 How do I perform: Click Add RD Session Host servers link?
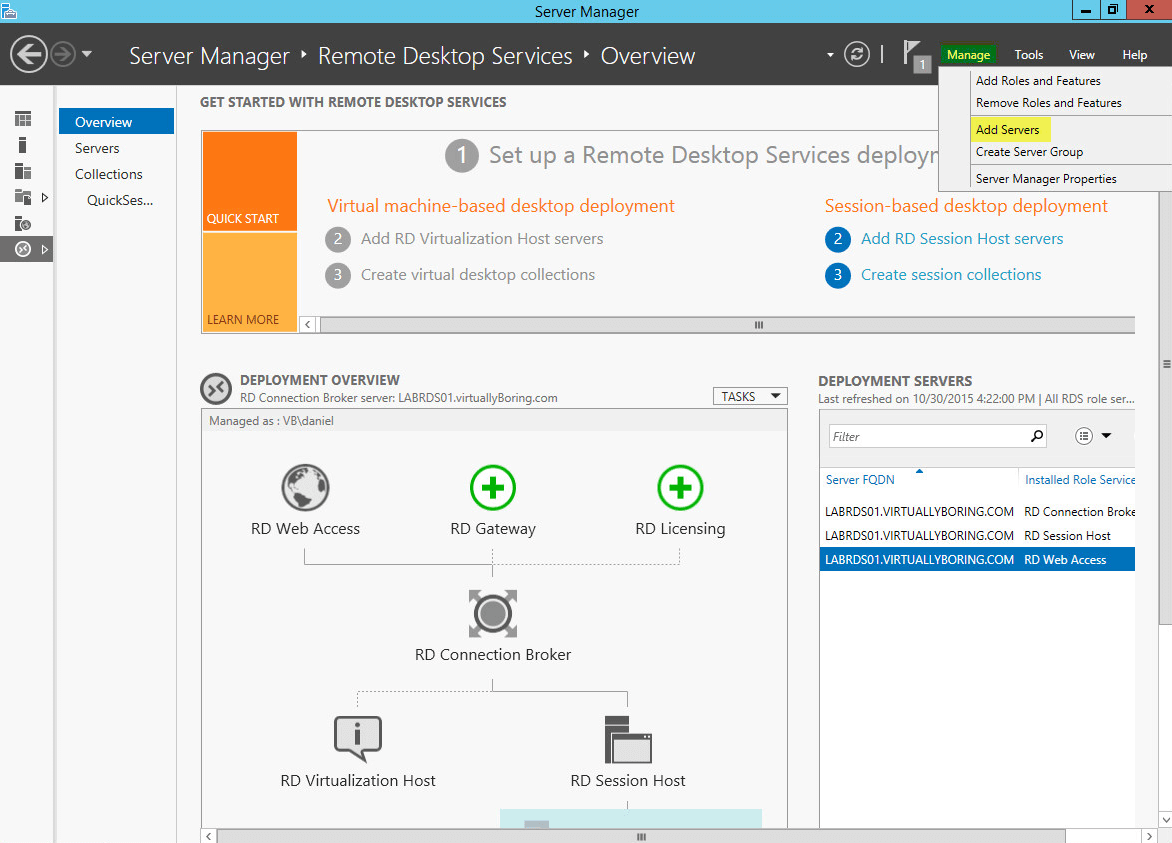(962, 239)
